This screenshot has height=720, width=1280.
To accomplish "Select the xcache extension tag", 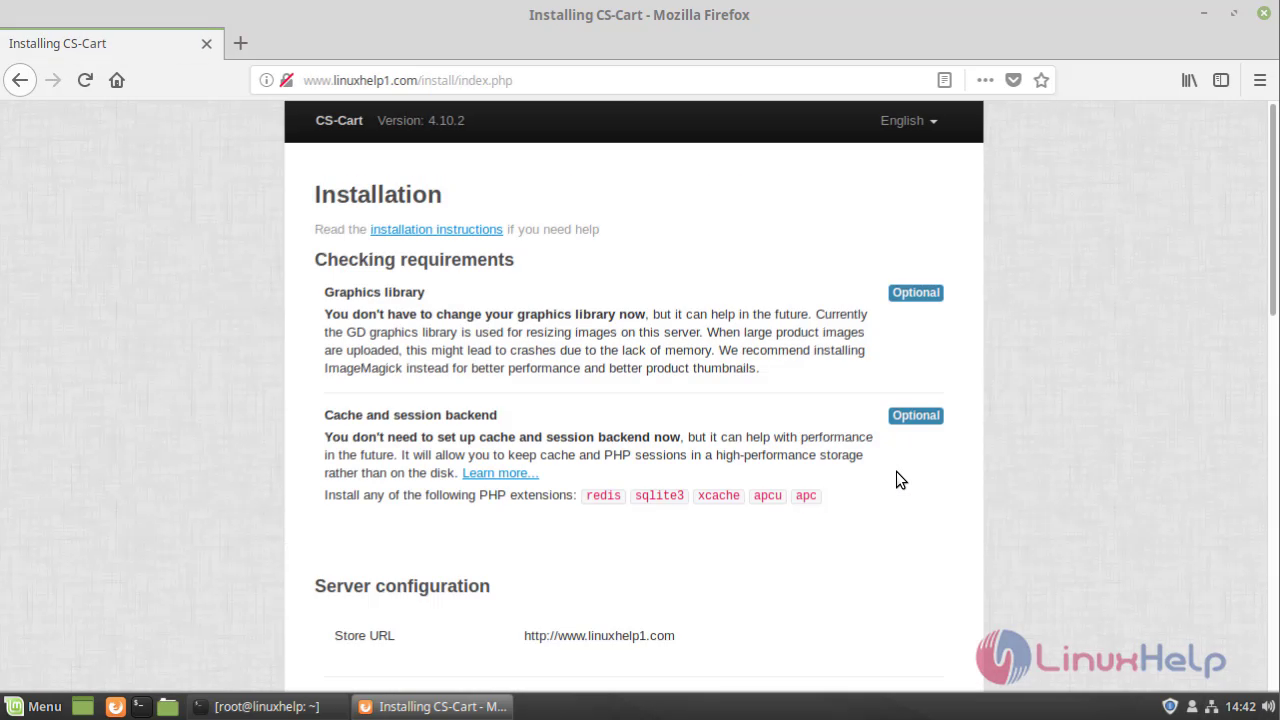I will coord(718,496).
